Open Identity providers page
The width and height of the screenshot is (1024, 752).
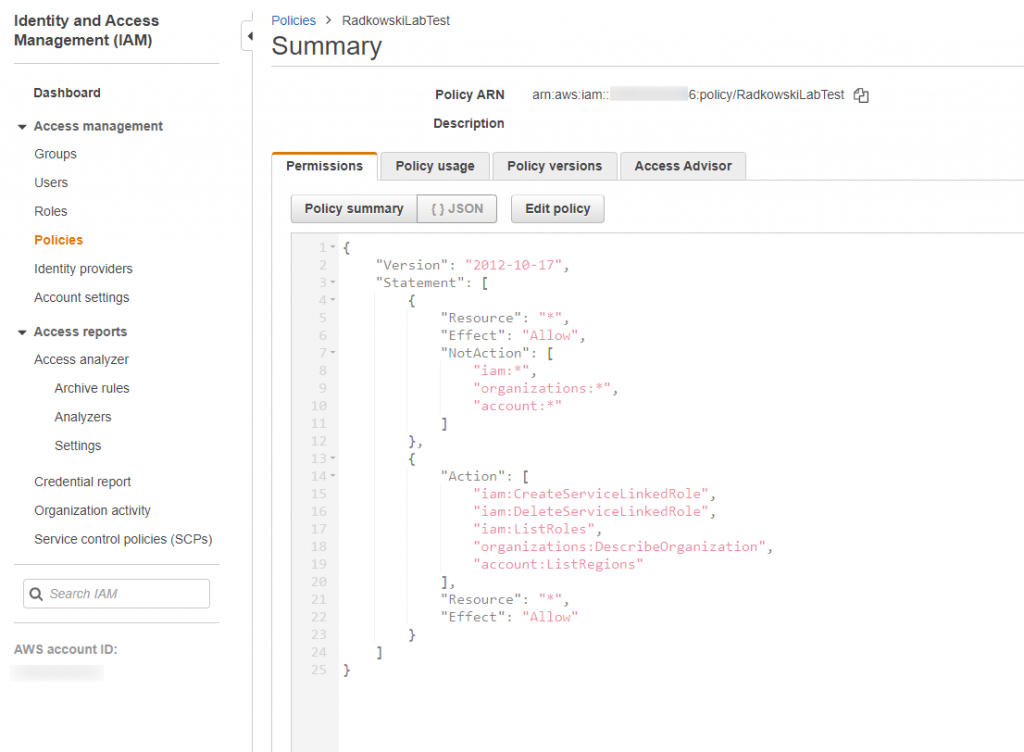(84, 269)
